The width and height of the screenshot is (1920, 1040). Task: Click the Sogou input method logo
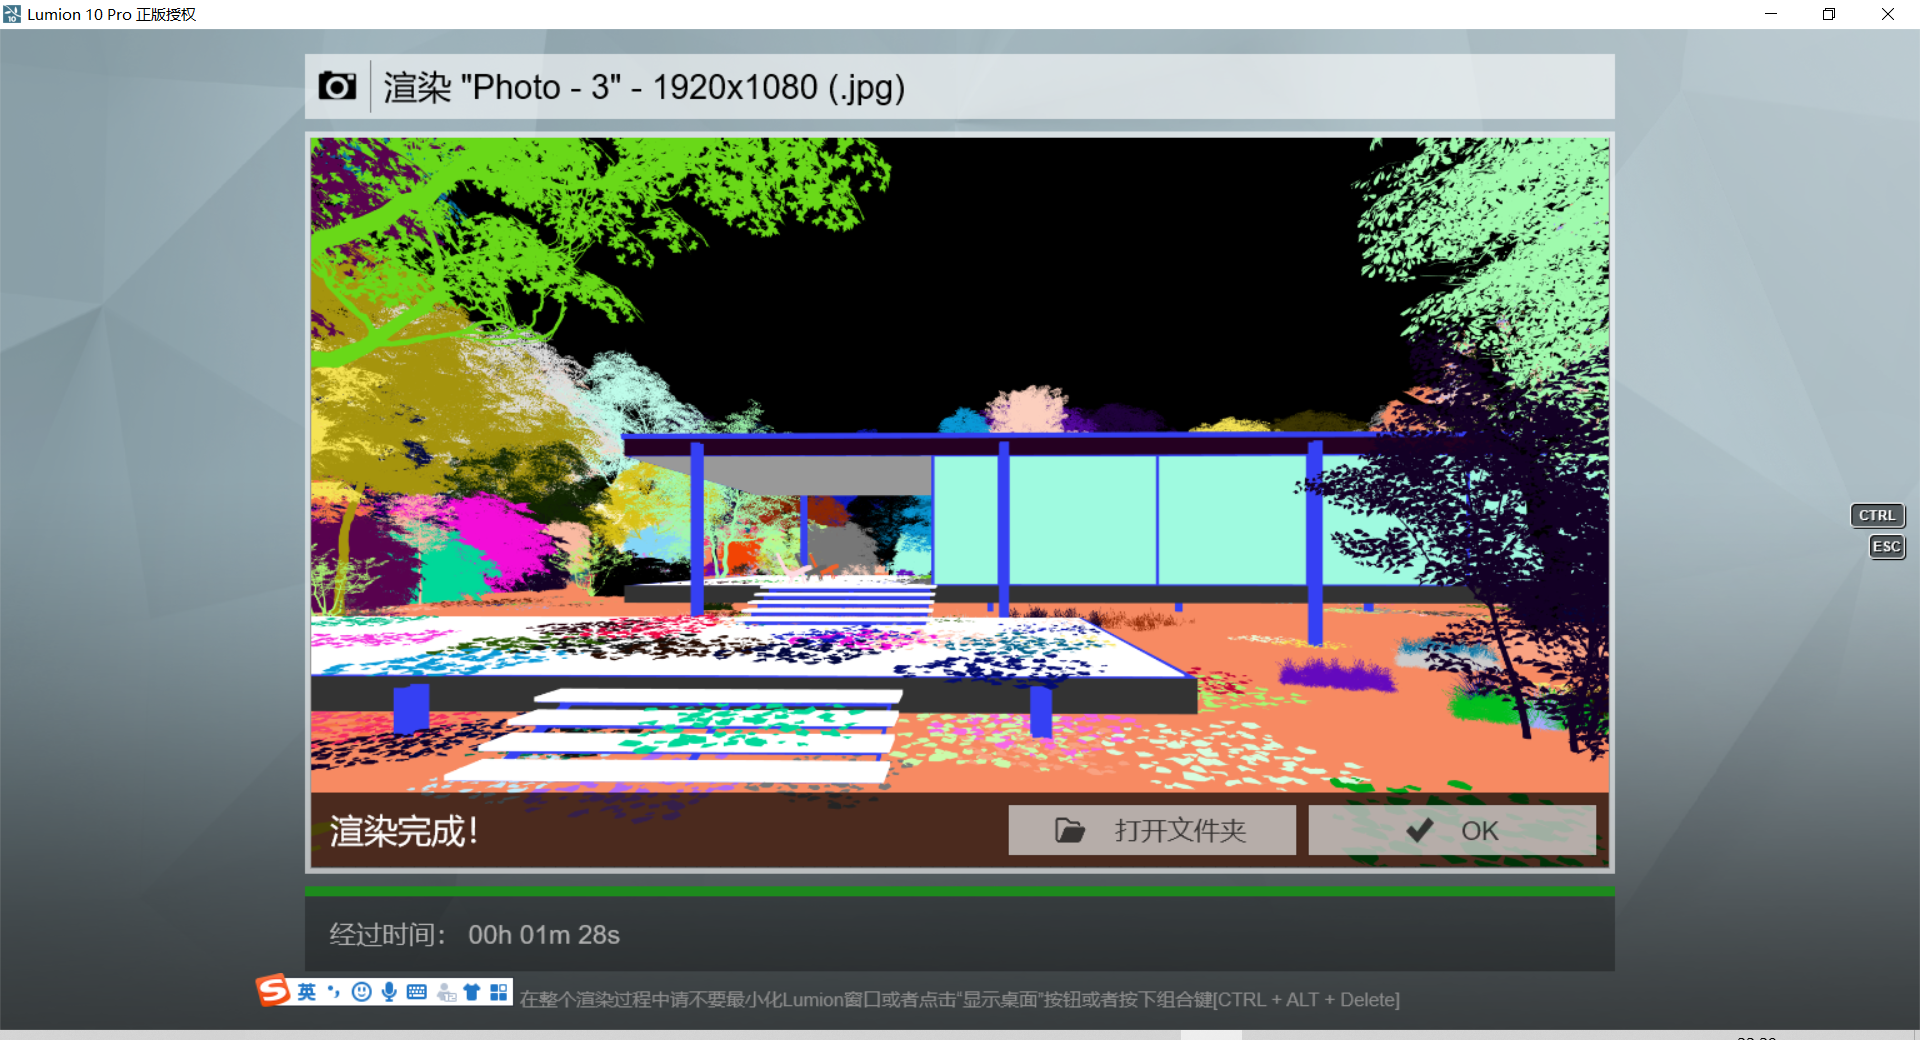coord(273,990)
